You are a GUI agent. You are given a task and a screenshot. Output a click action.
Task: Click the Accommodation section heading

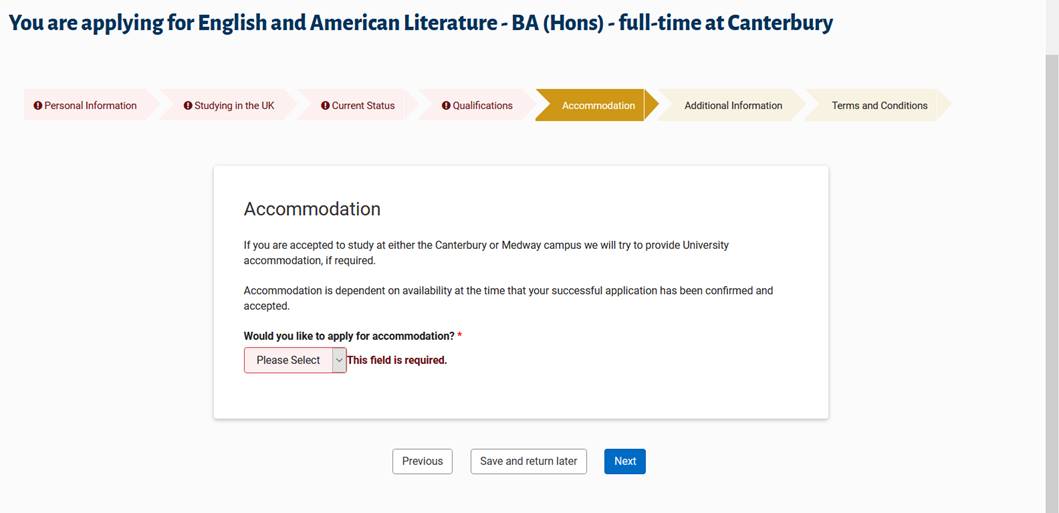[x=312, y=209]
